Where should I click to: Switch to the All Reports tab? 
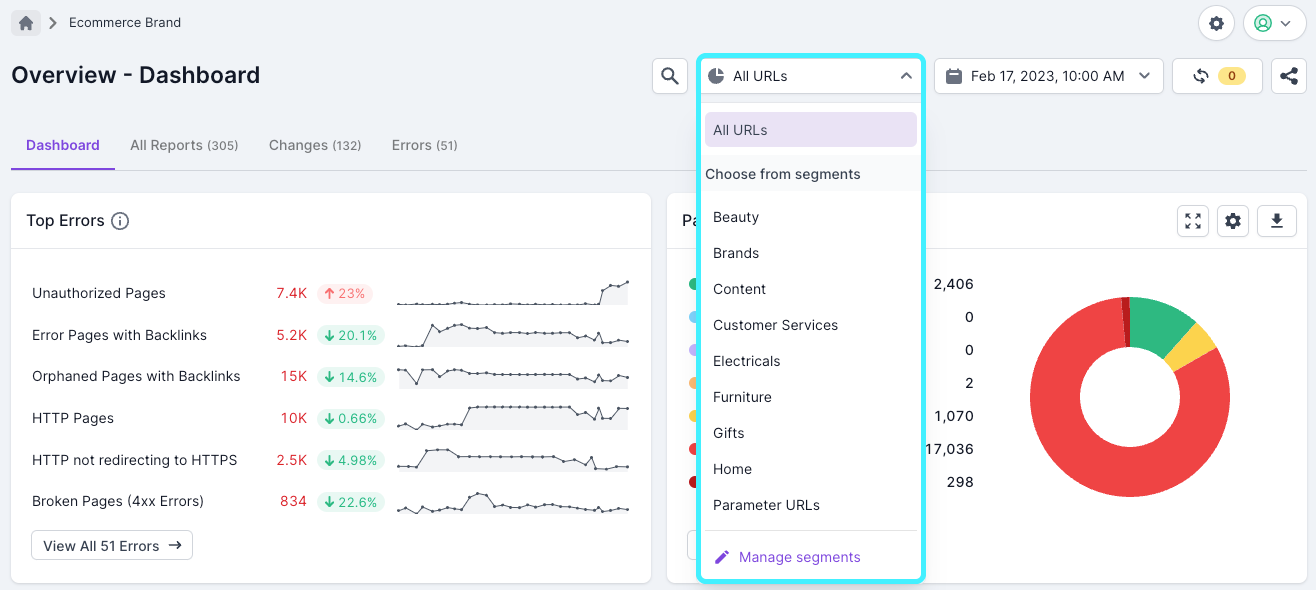(x=184, y=145)
